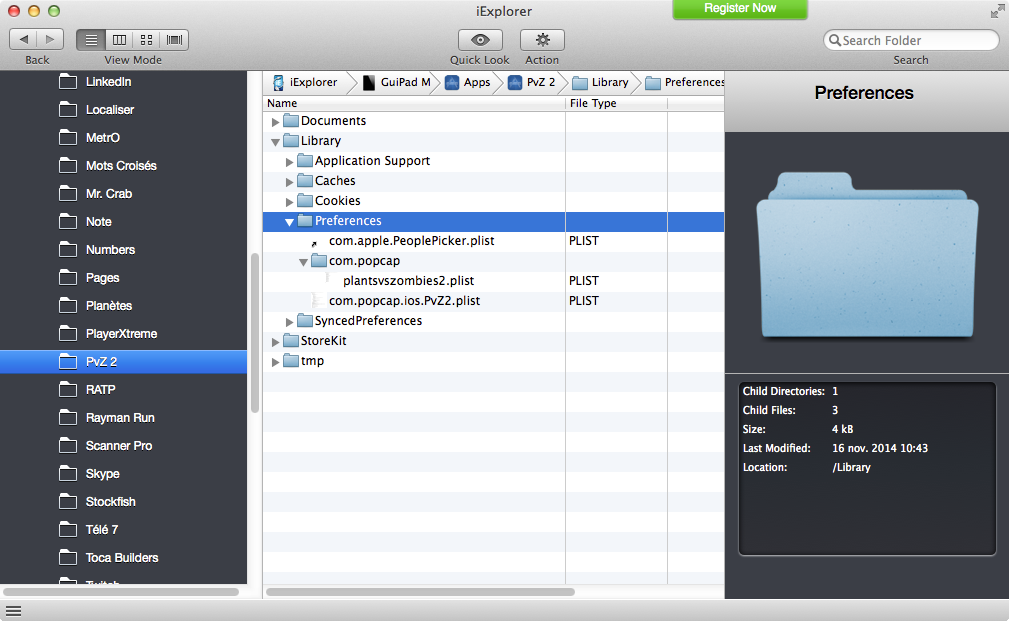Collapse the Library folder

(275, 142)
